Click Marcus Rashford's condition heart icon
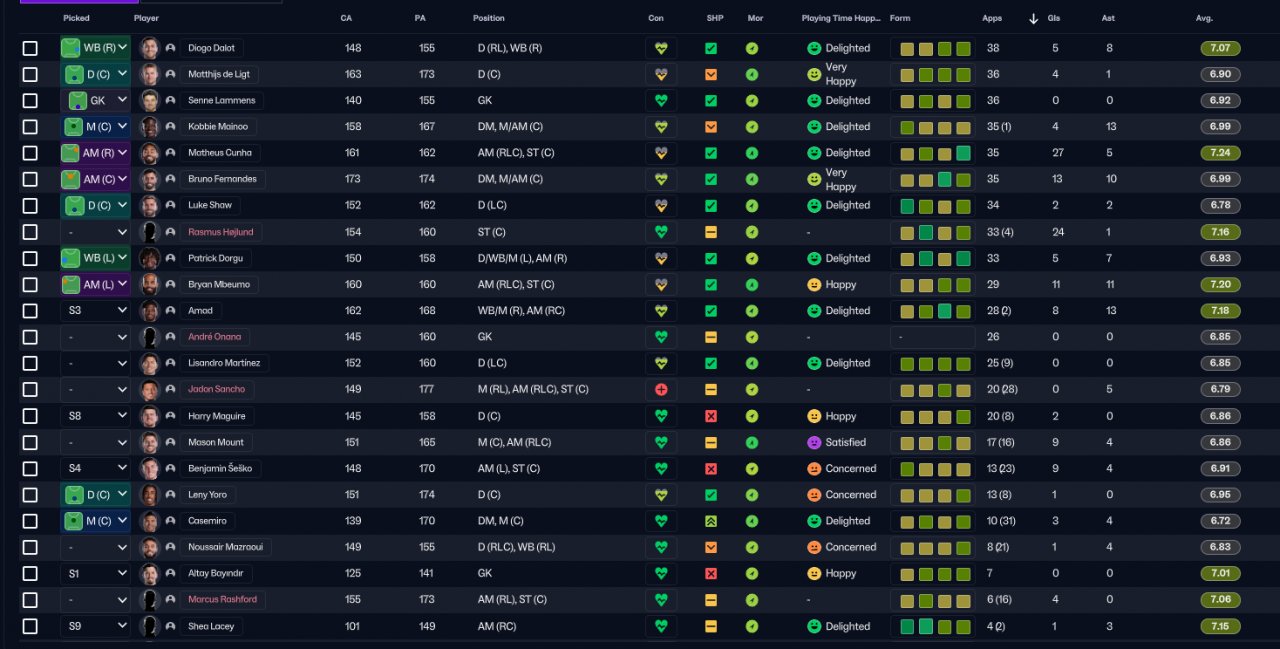This screenshot has width=1280, height=649. [661, 600]
